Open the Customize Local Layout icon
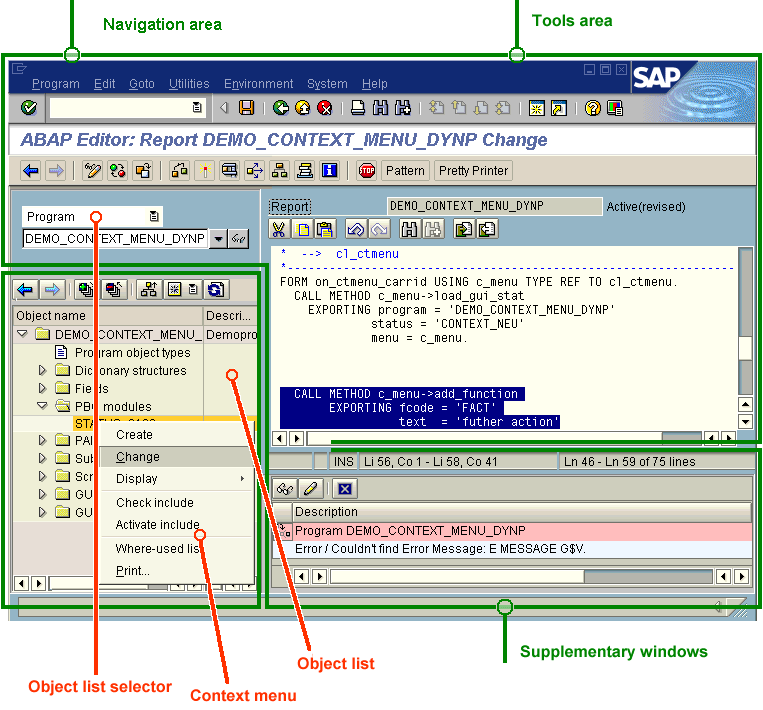 click(615, 108)
